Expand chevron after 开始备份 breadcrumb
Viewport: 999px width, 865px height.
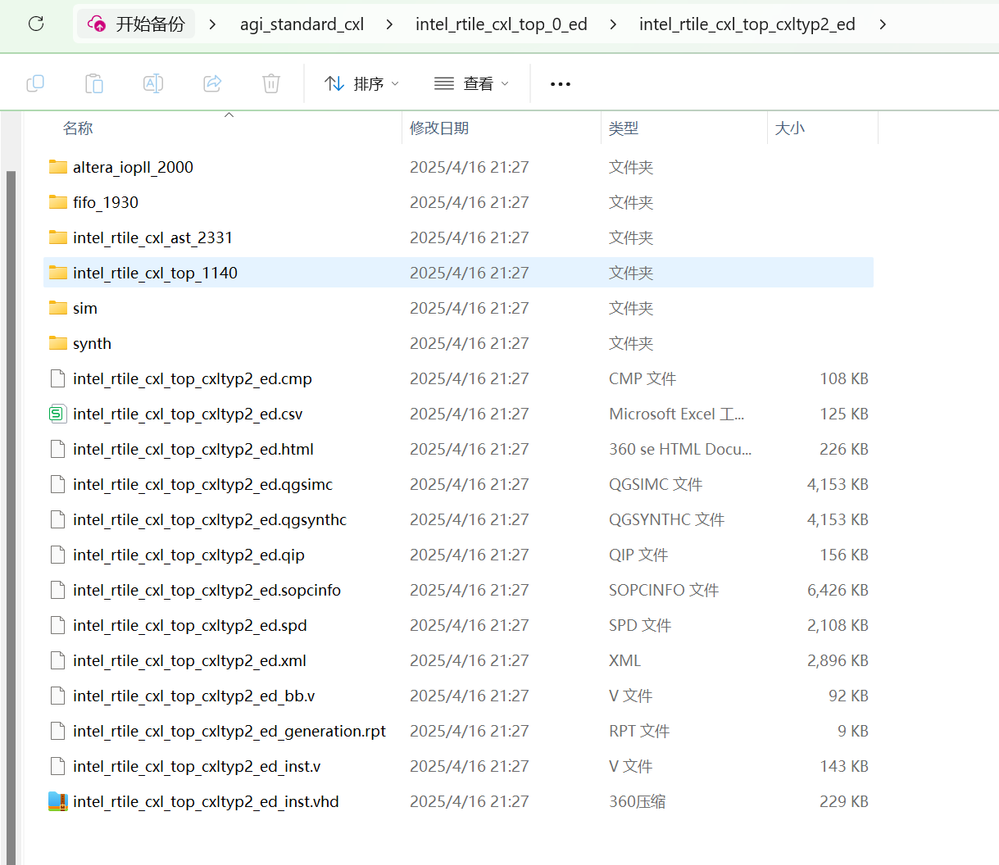(212, 24)
